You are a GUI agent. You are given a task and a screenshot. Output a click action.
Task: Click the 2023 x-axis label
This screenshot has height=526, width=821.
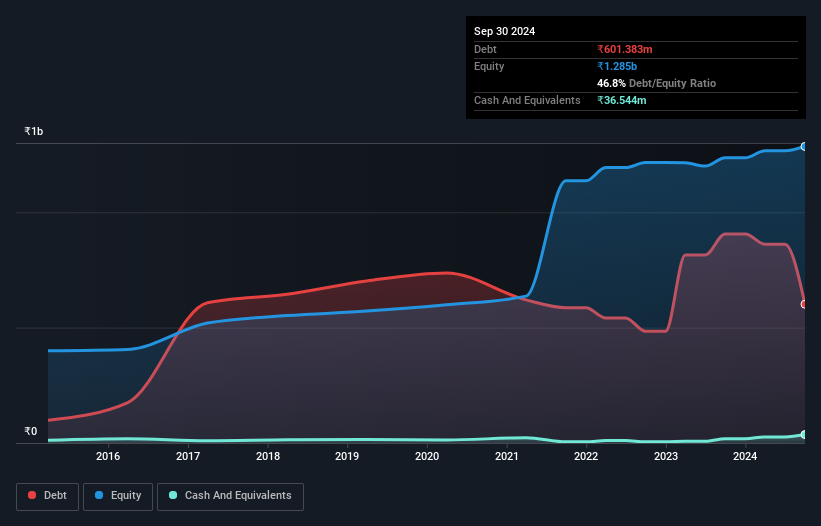coord(666,456)
